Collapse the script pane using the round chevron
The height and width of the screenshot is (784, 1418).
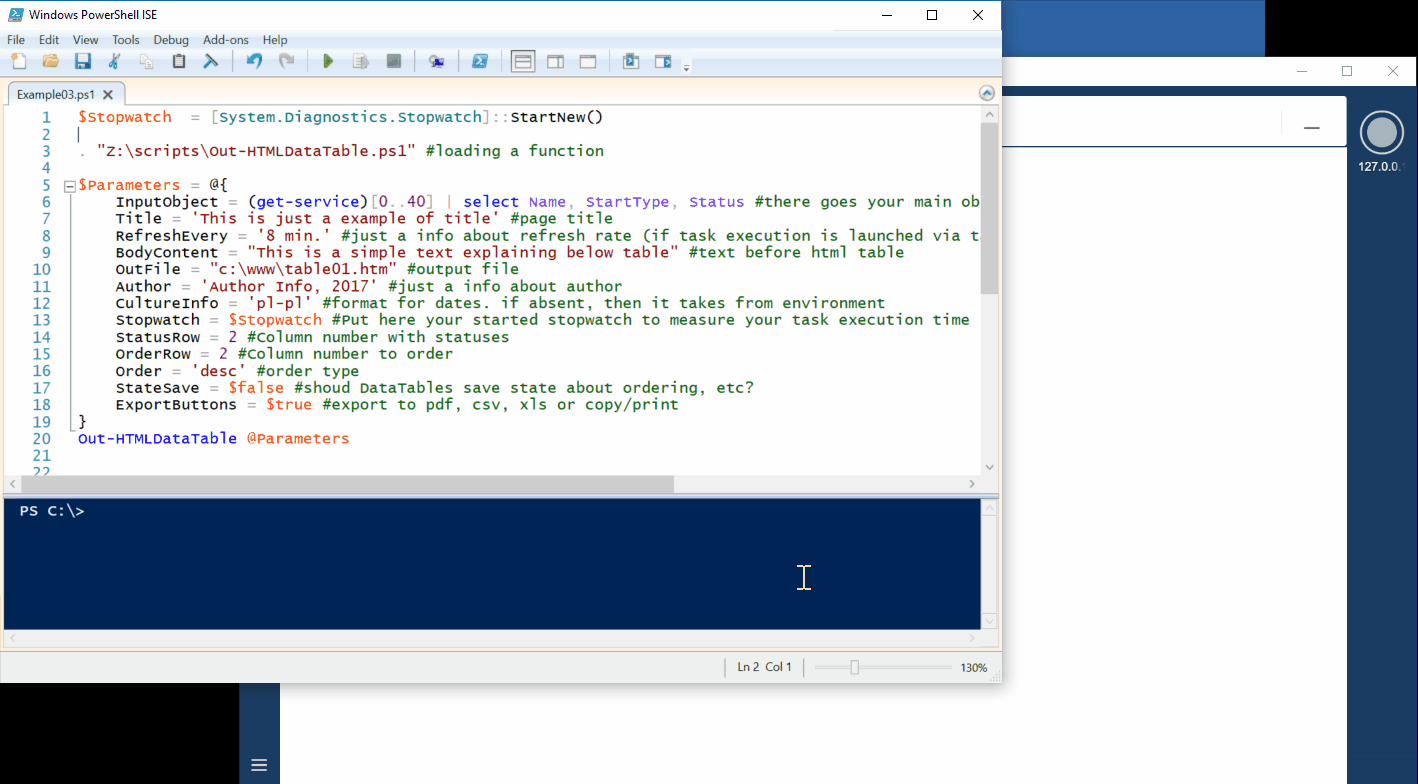click(987, 93)
